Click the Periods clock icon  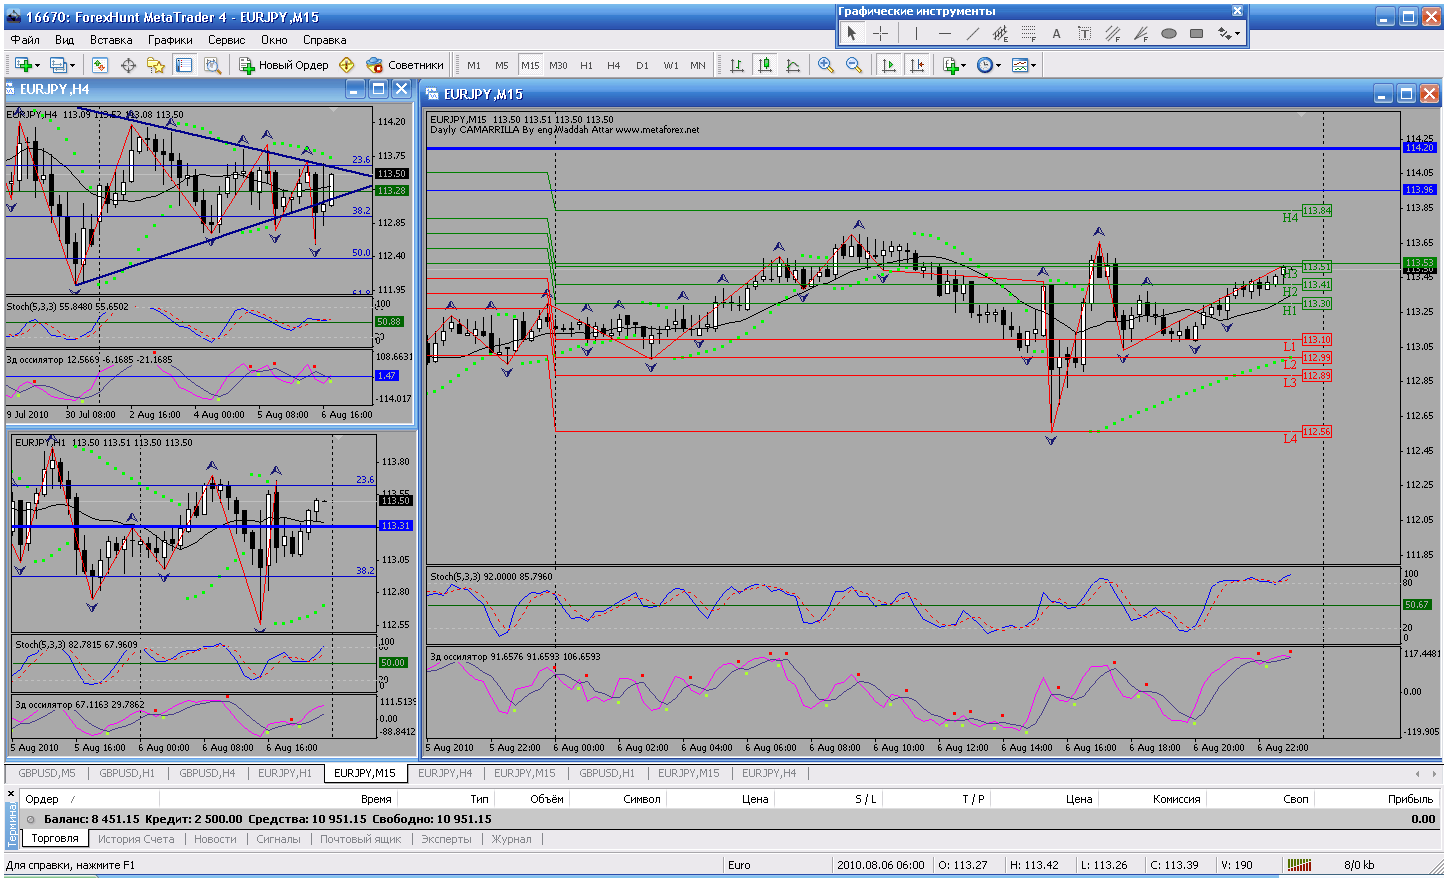984,65
